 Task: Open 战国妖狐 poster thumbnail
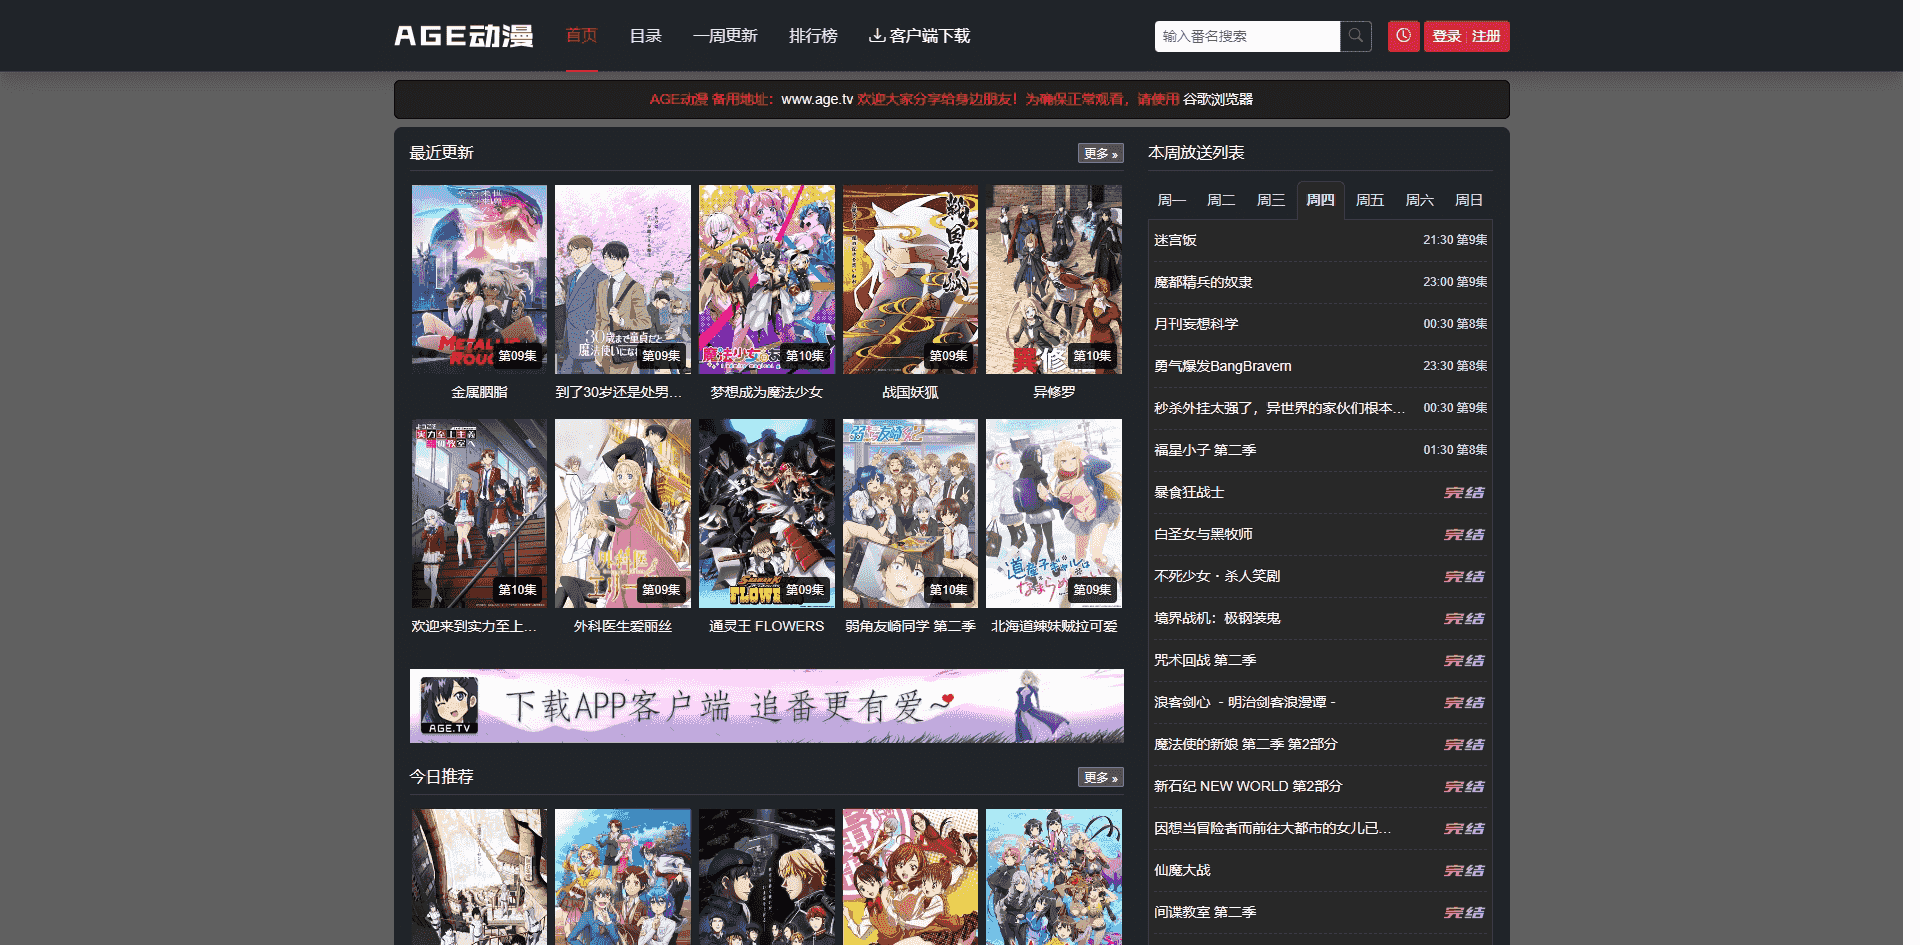pos(910,279)
